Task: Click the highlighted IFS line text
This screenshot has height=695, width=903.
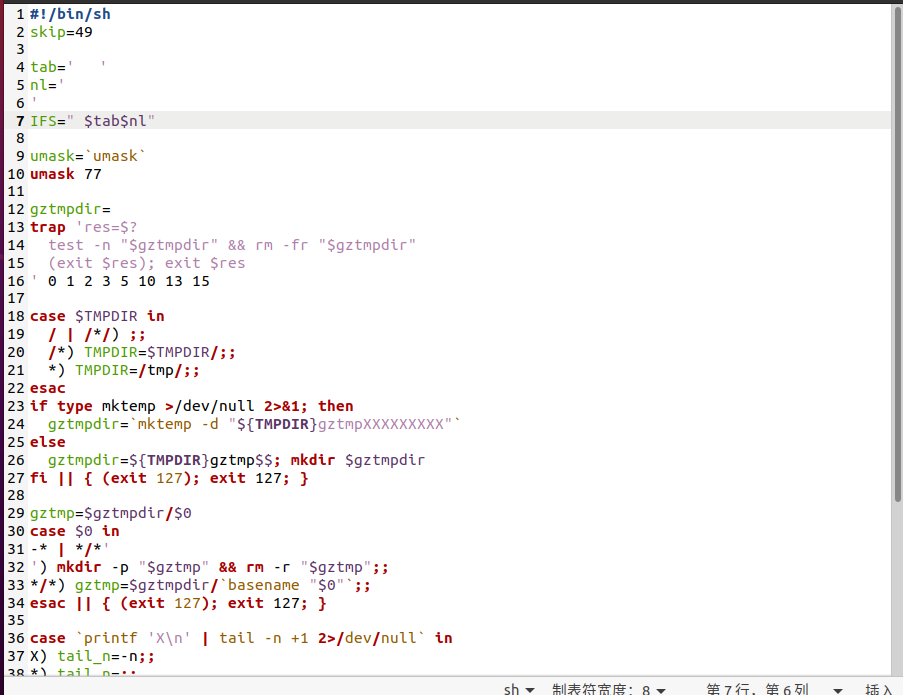Action: point(92,121)
